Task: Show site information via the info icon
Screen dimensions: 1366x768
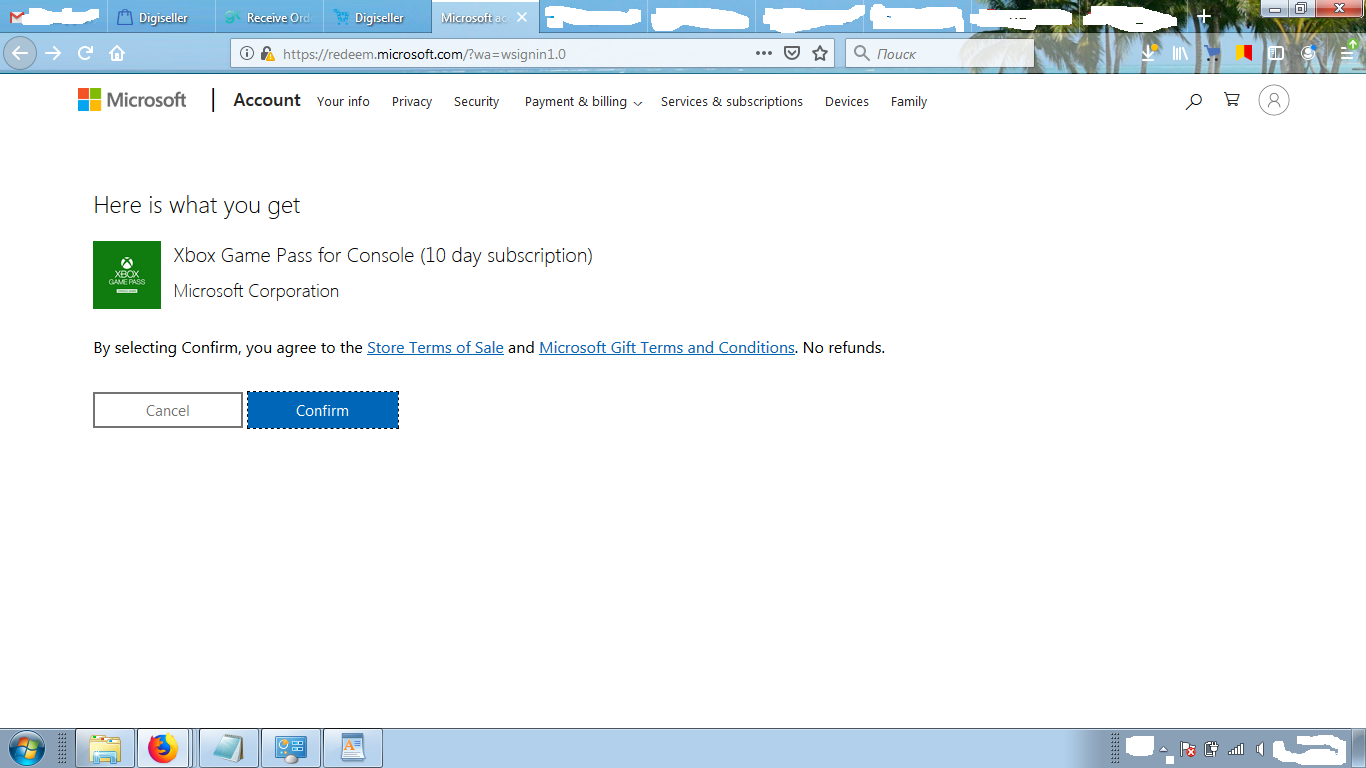Action: 247,54
